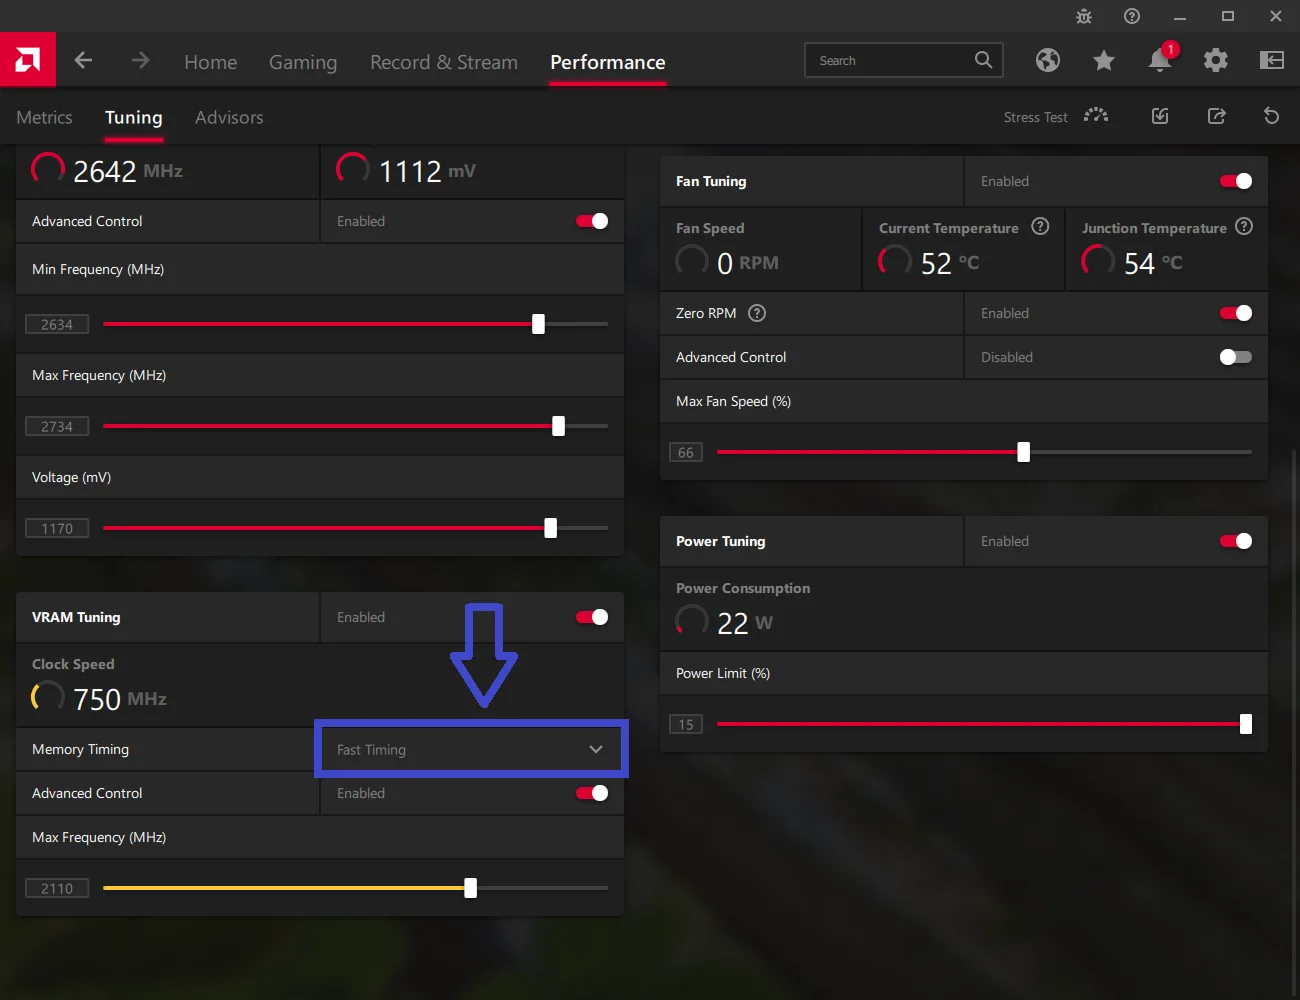Screen dimensions: 1300x1000
Task: Click the Max Frequency value box 2734
Action: (57, 426)
